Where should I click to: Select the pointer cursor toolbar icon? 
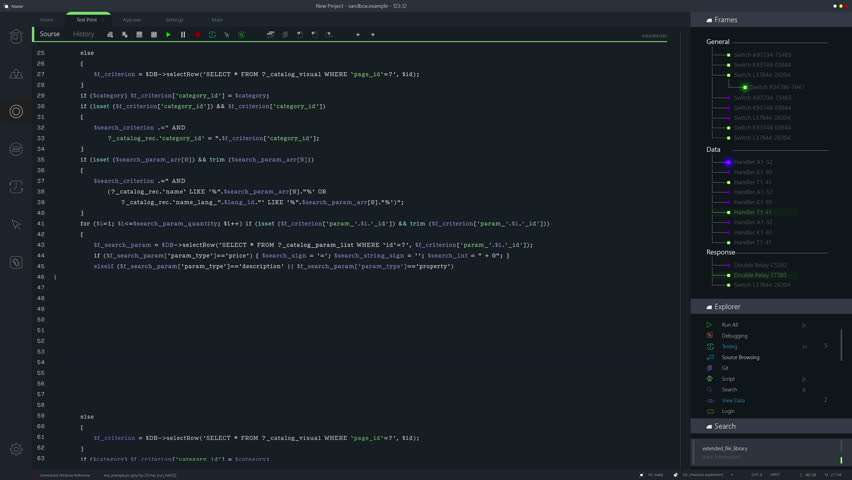click(x=227, y=35)
